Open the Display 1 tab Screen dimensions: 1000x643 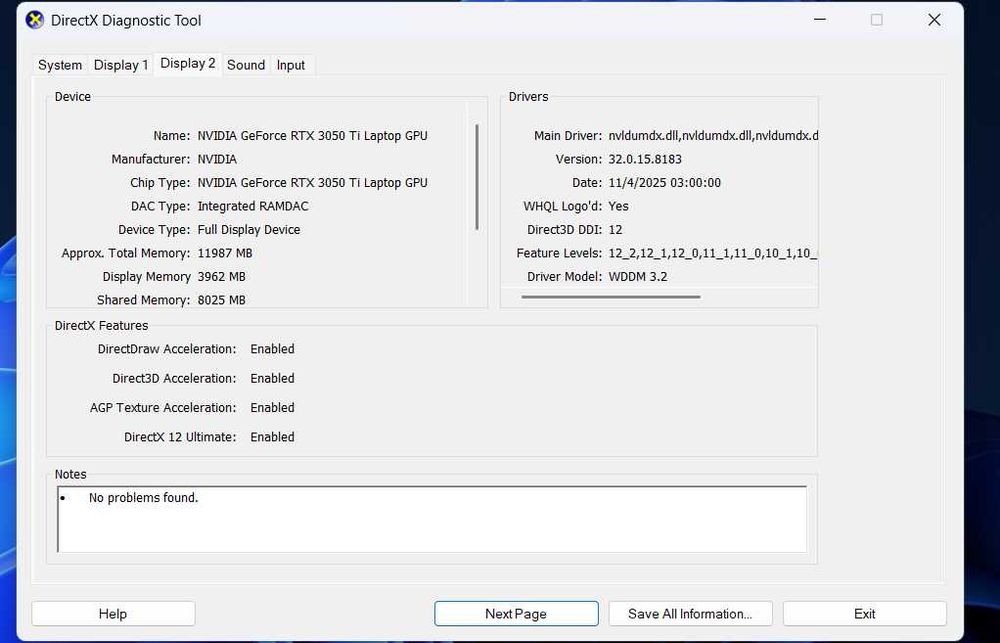[121, 65]
